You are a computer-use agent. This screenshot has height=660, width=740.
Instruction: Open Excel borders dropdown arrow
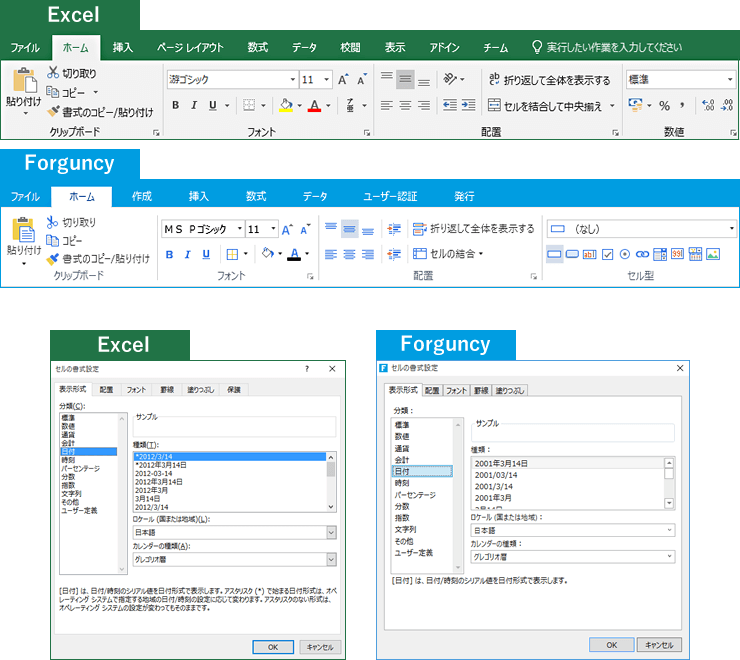tap(263, 105)
